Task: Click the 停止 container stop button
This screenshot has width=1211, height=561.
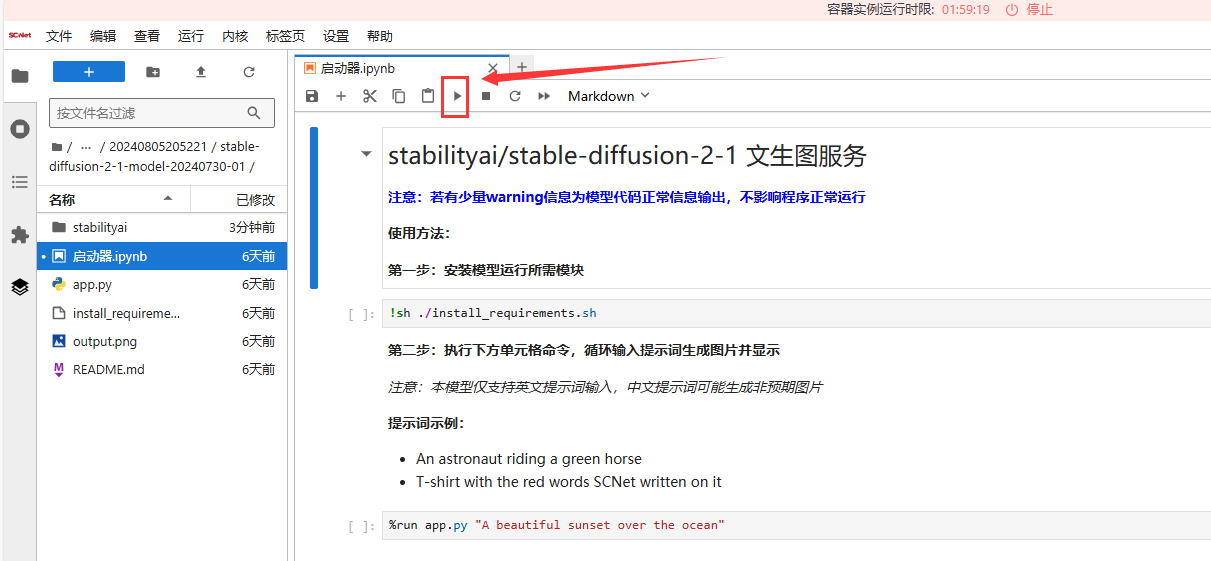Action: pos(1029,9)
